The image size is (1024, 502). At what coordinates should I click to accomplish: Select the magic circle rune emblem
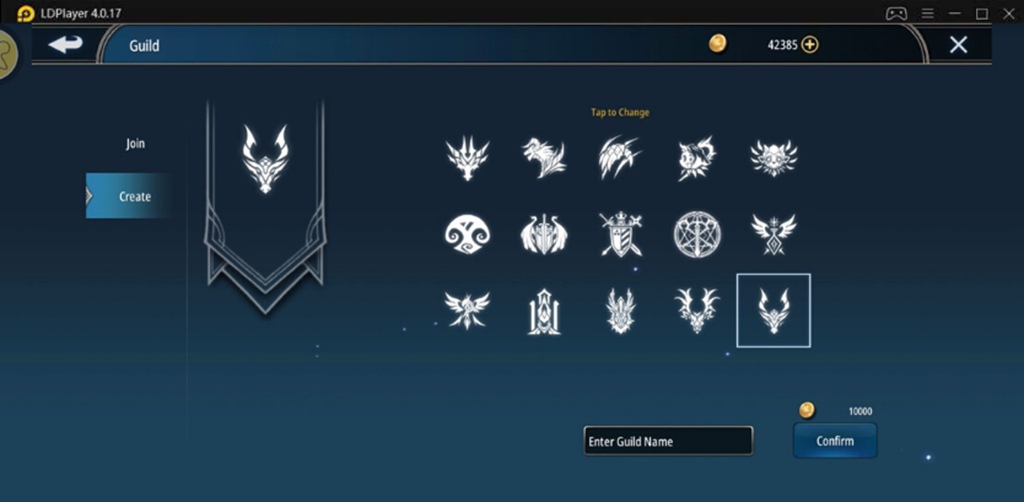[x=697, y=234]
